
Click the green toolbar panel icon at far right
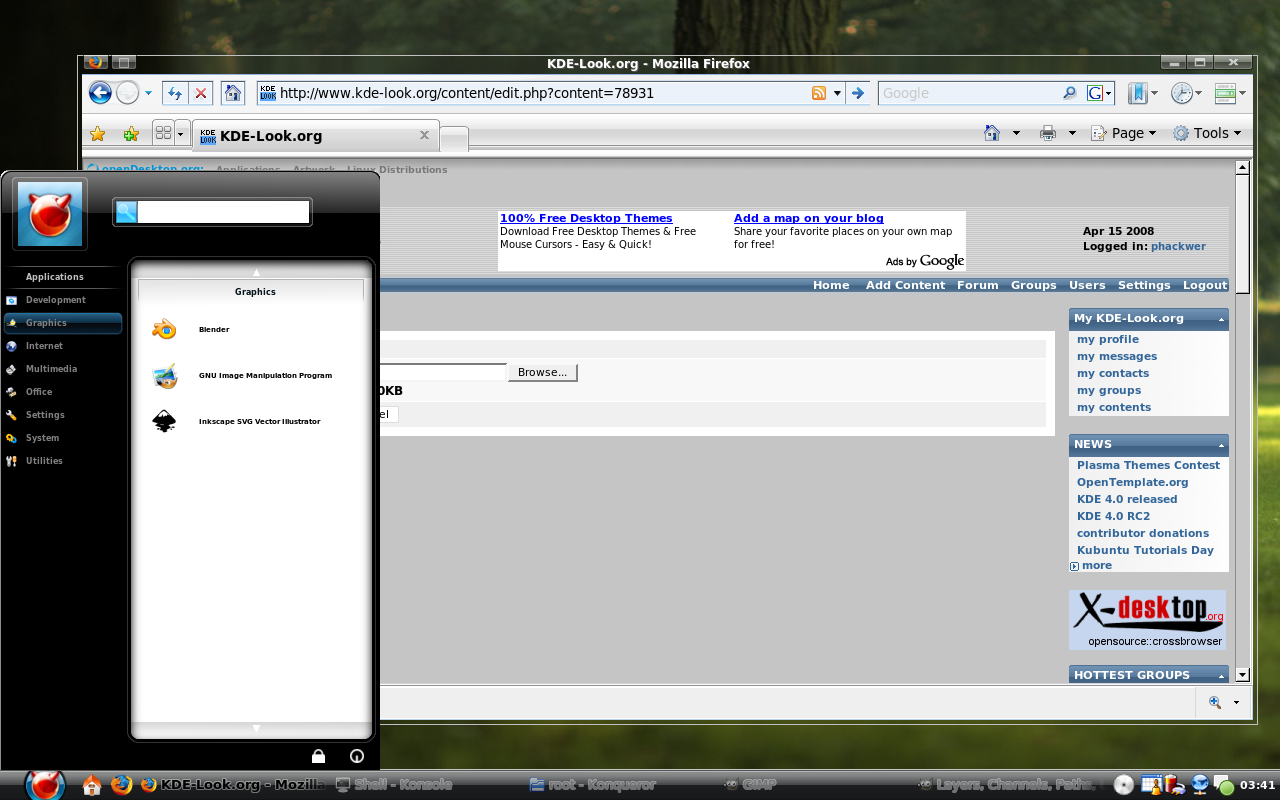pyautogui.click(x=1226, y=93)
